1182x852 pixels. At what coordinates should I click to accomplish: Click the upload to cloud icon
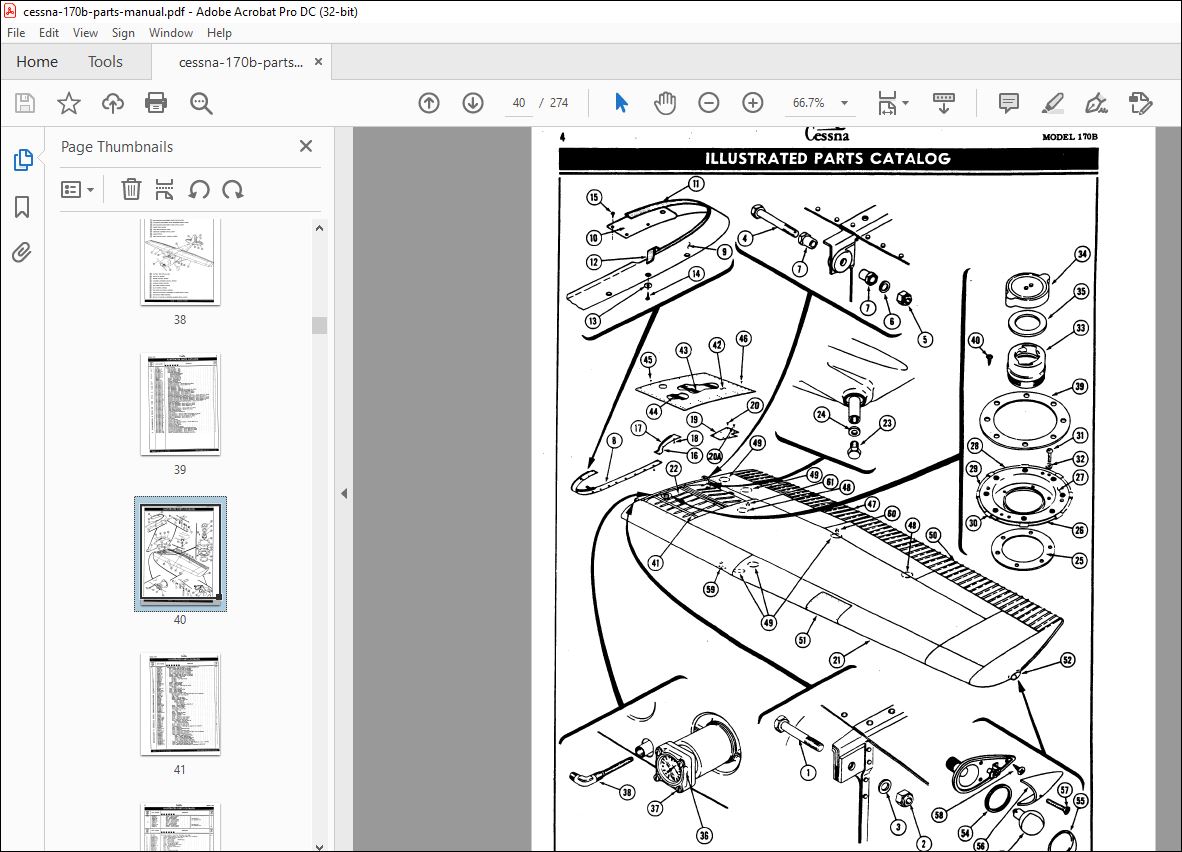113,103
